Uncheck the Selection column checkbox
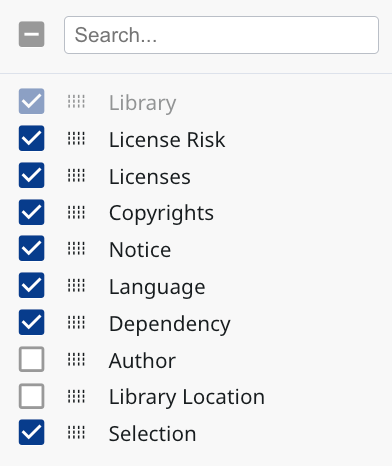The image size is (392, 466). [x=31, y=432]
